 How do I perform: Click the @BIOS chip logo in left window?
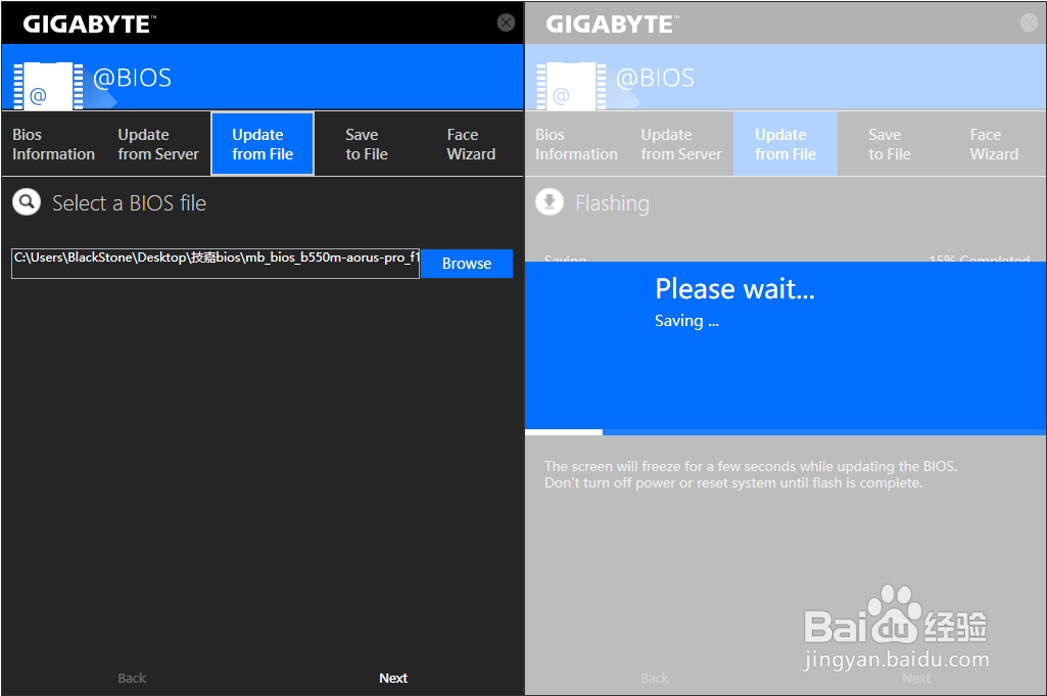pos(48,86)
